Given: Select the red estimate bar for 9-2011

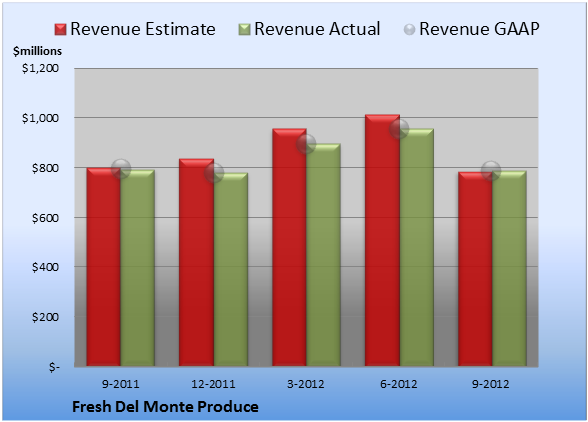Looking at the screenshot, I should tap(104, 267).
